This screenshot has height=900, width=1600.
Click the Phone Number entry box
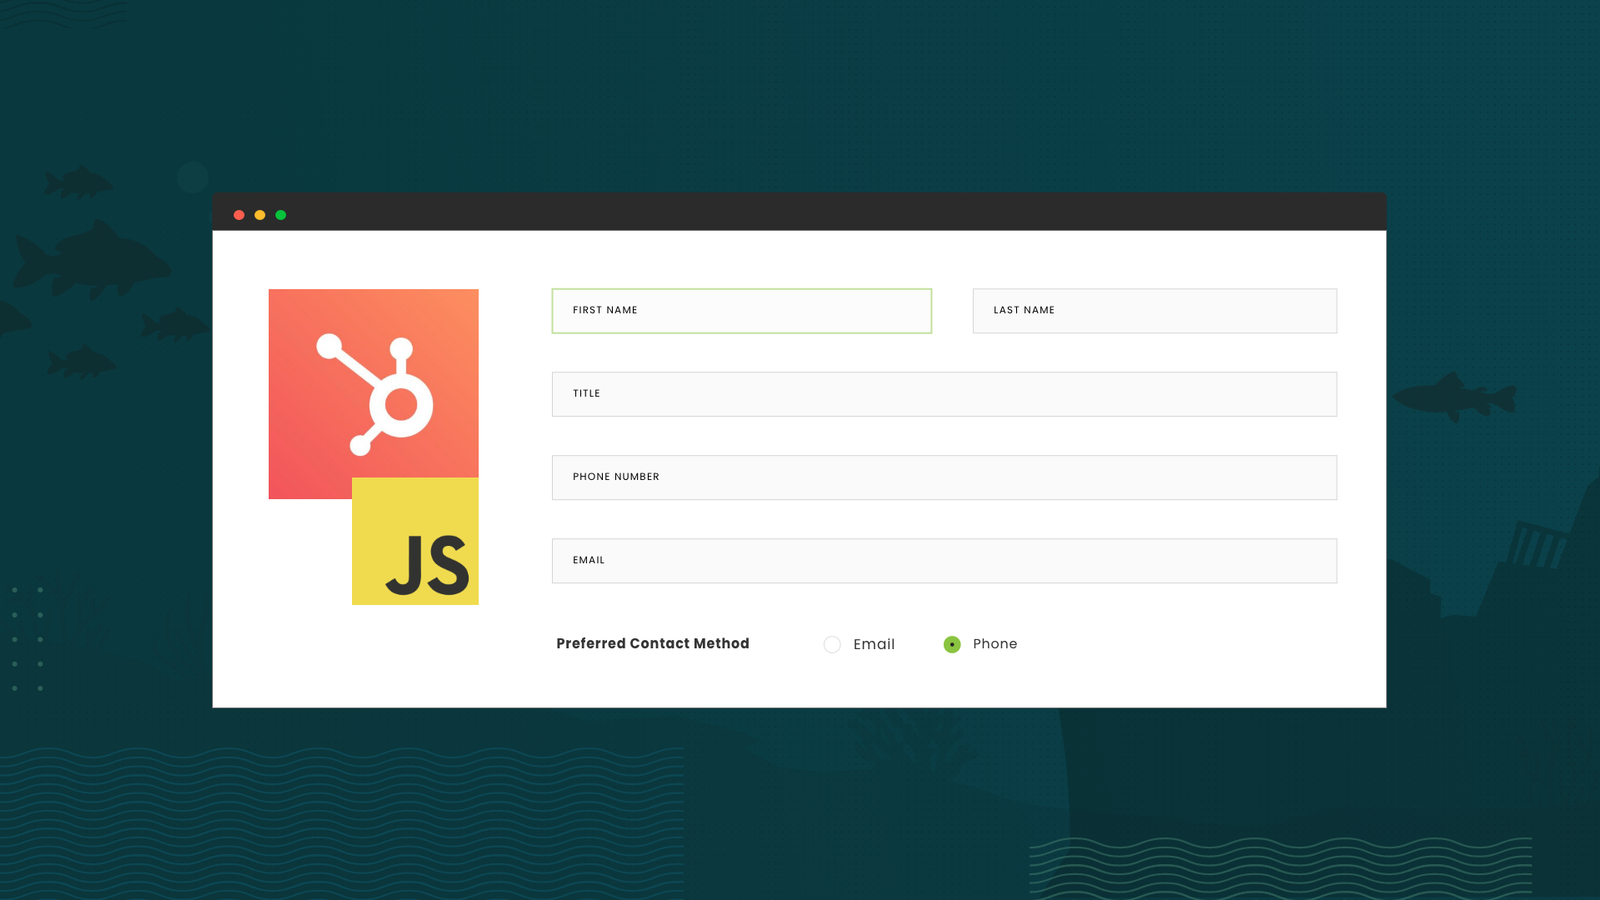click(x=944, y=477)
